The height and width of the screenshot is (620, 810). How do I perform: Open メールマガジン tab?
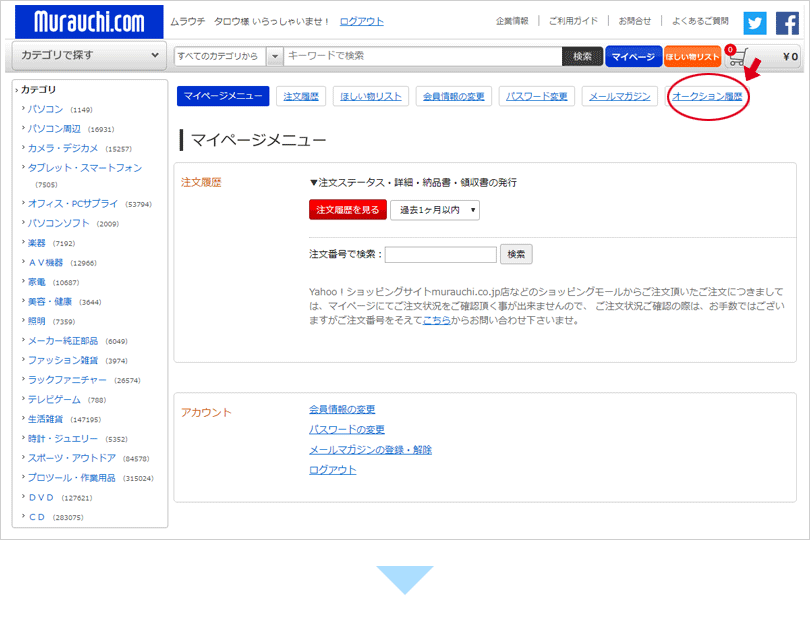(619, 96)
